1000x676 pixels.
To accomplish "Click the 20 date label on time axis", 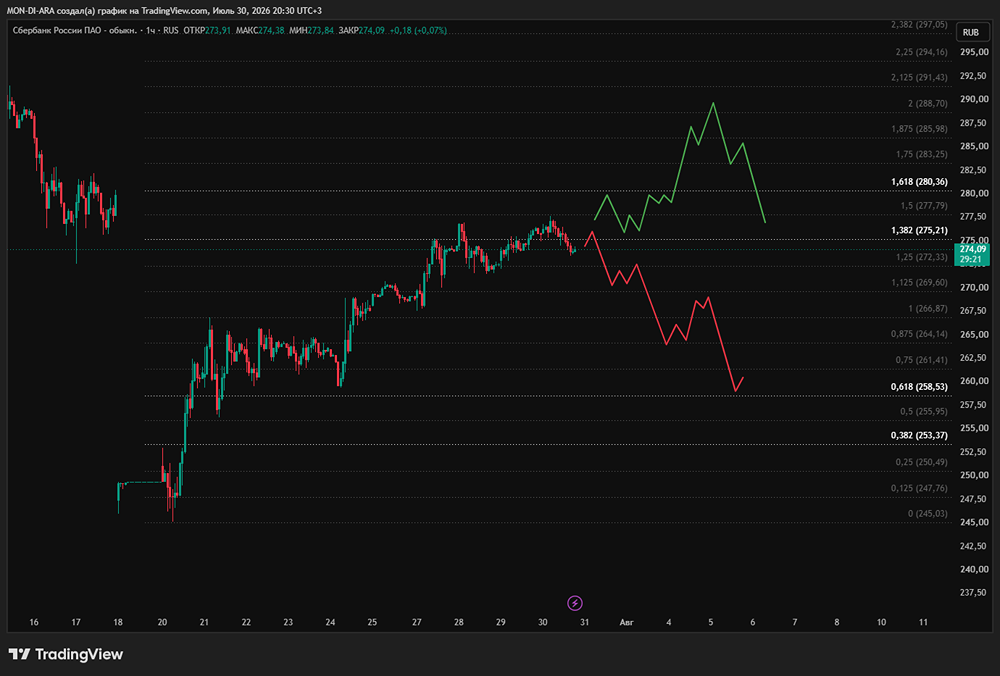I will click(162, 622).
